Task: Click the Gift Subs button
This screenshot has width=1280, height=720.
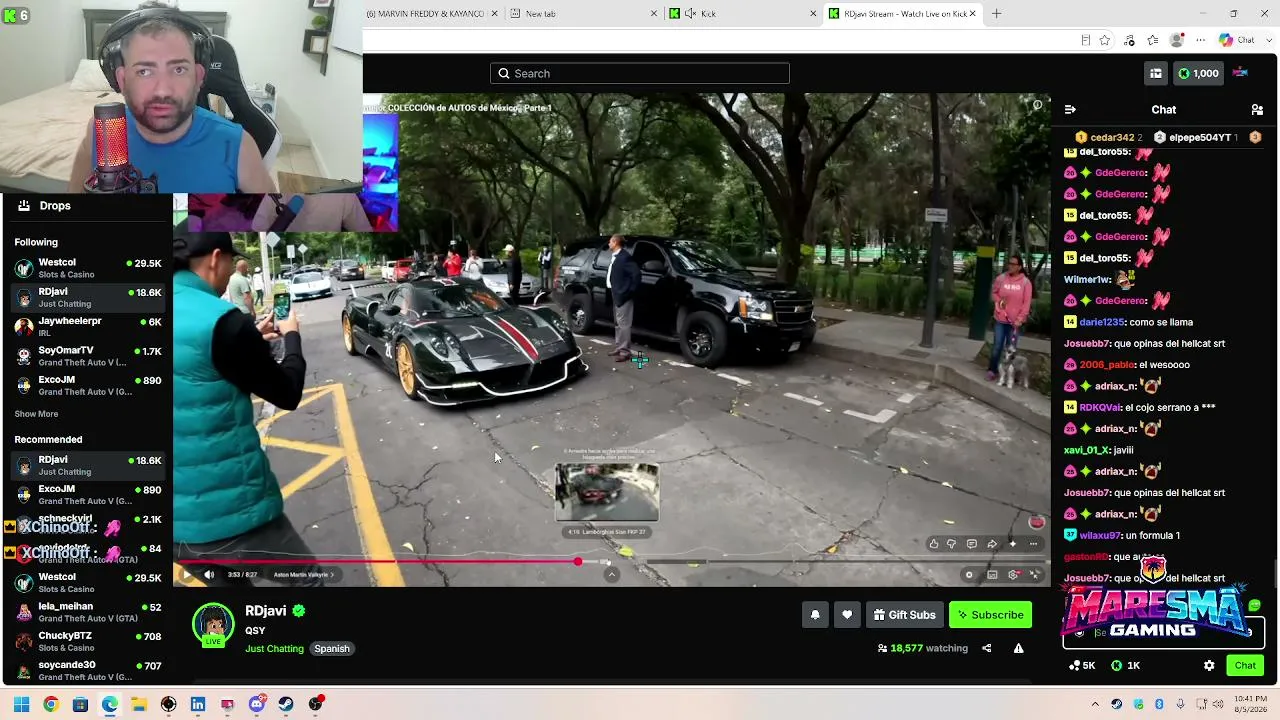Action: (x=904, y=615)
